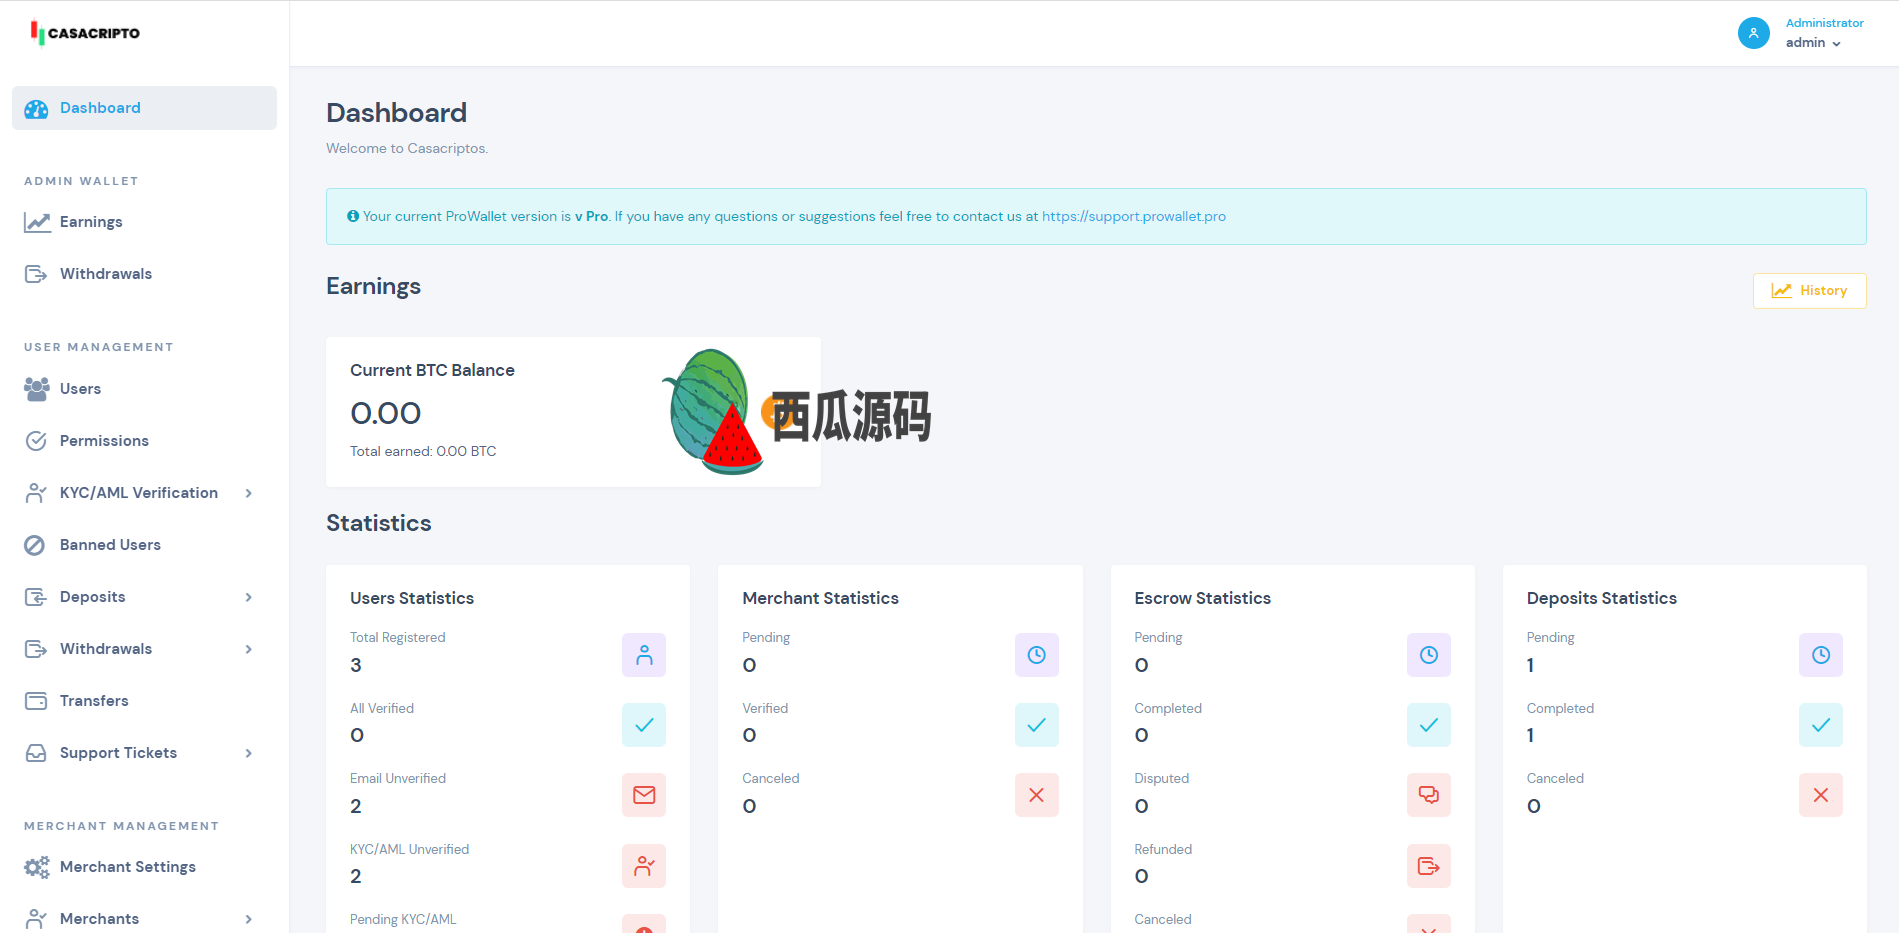Click Escrow Pending clock icon

pyautogui.click(x=1429, y=655)
